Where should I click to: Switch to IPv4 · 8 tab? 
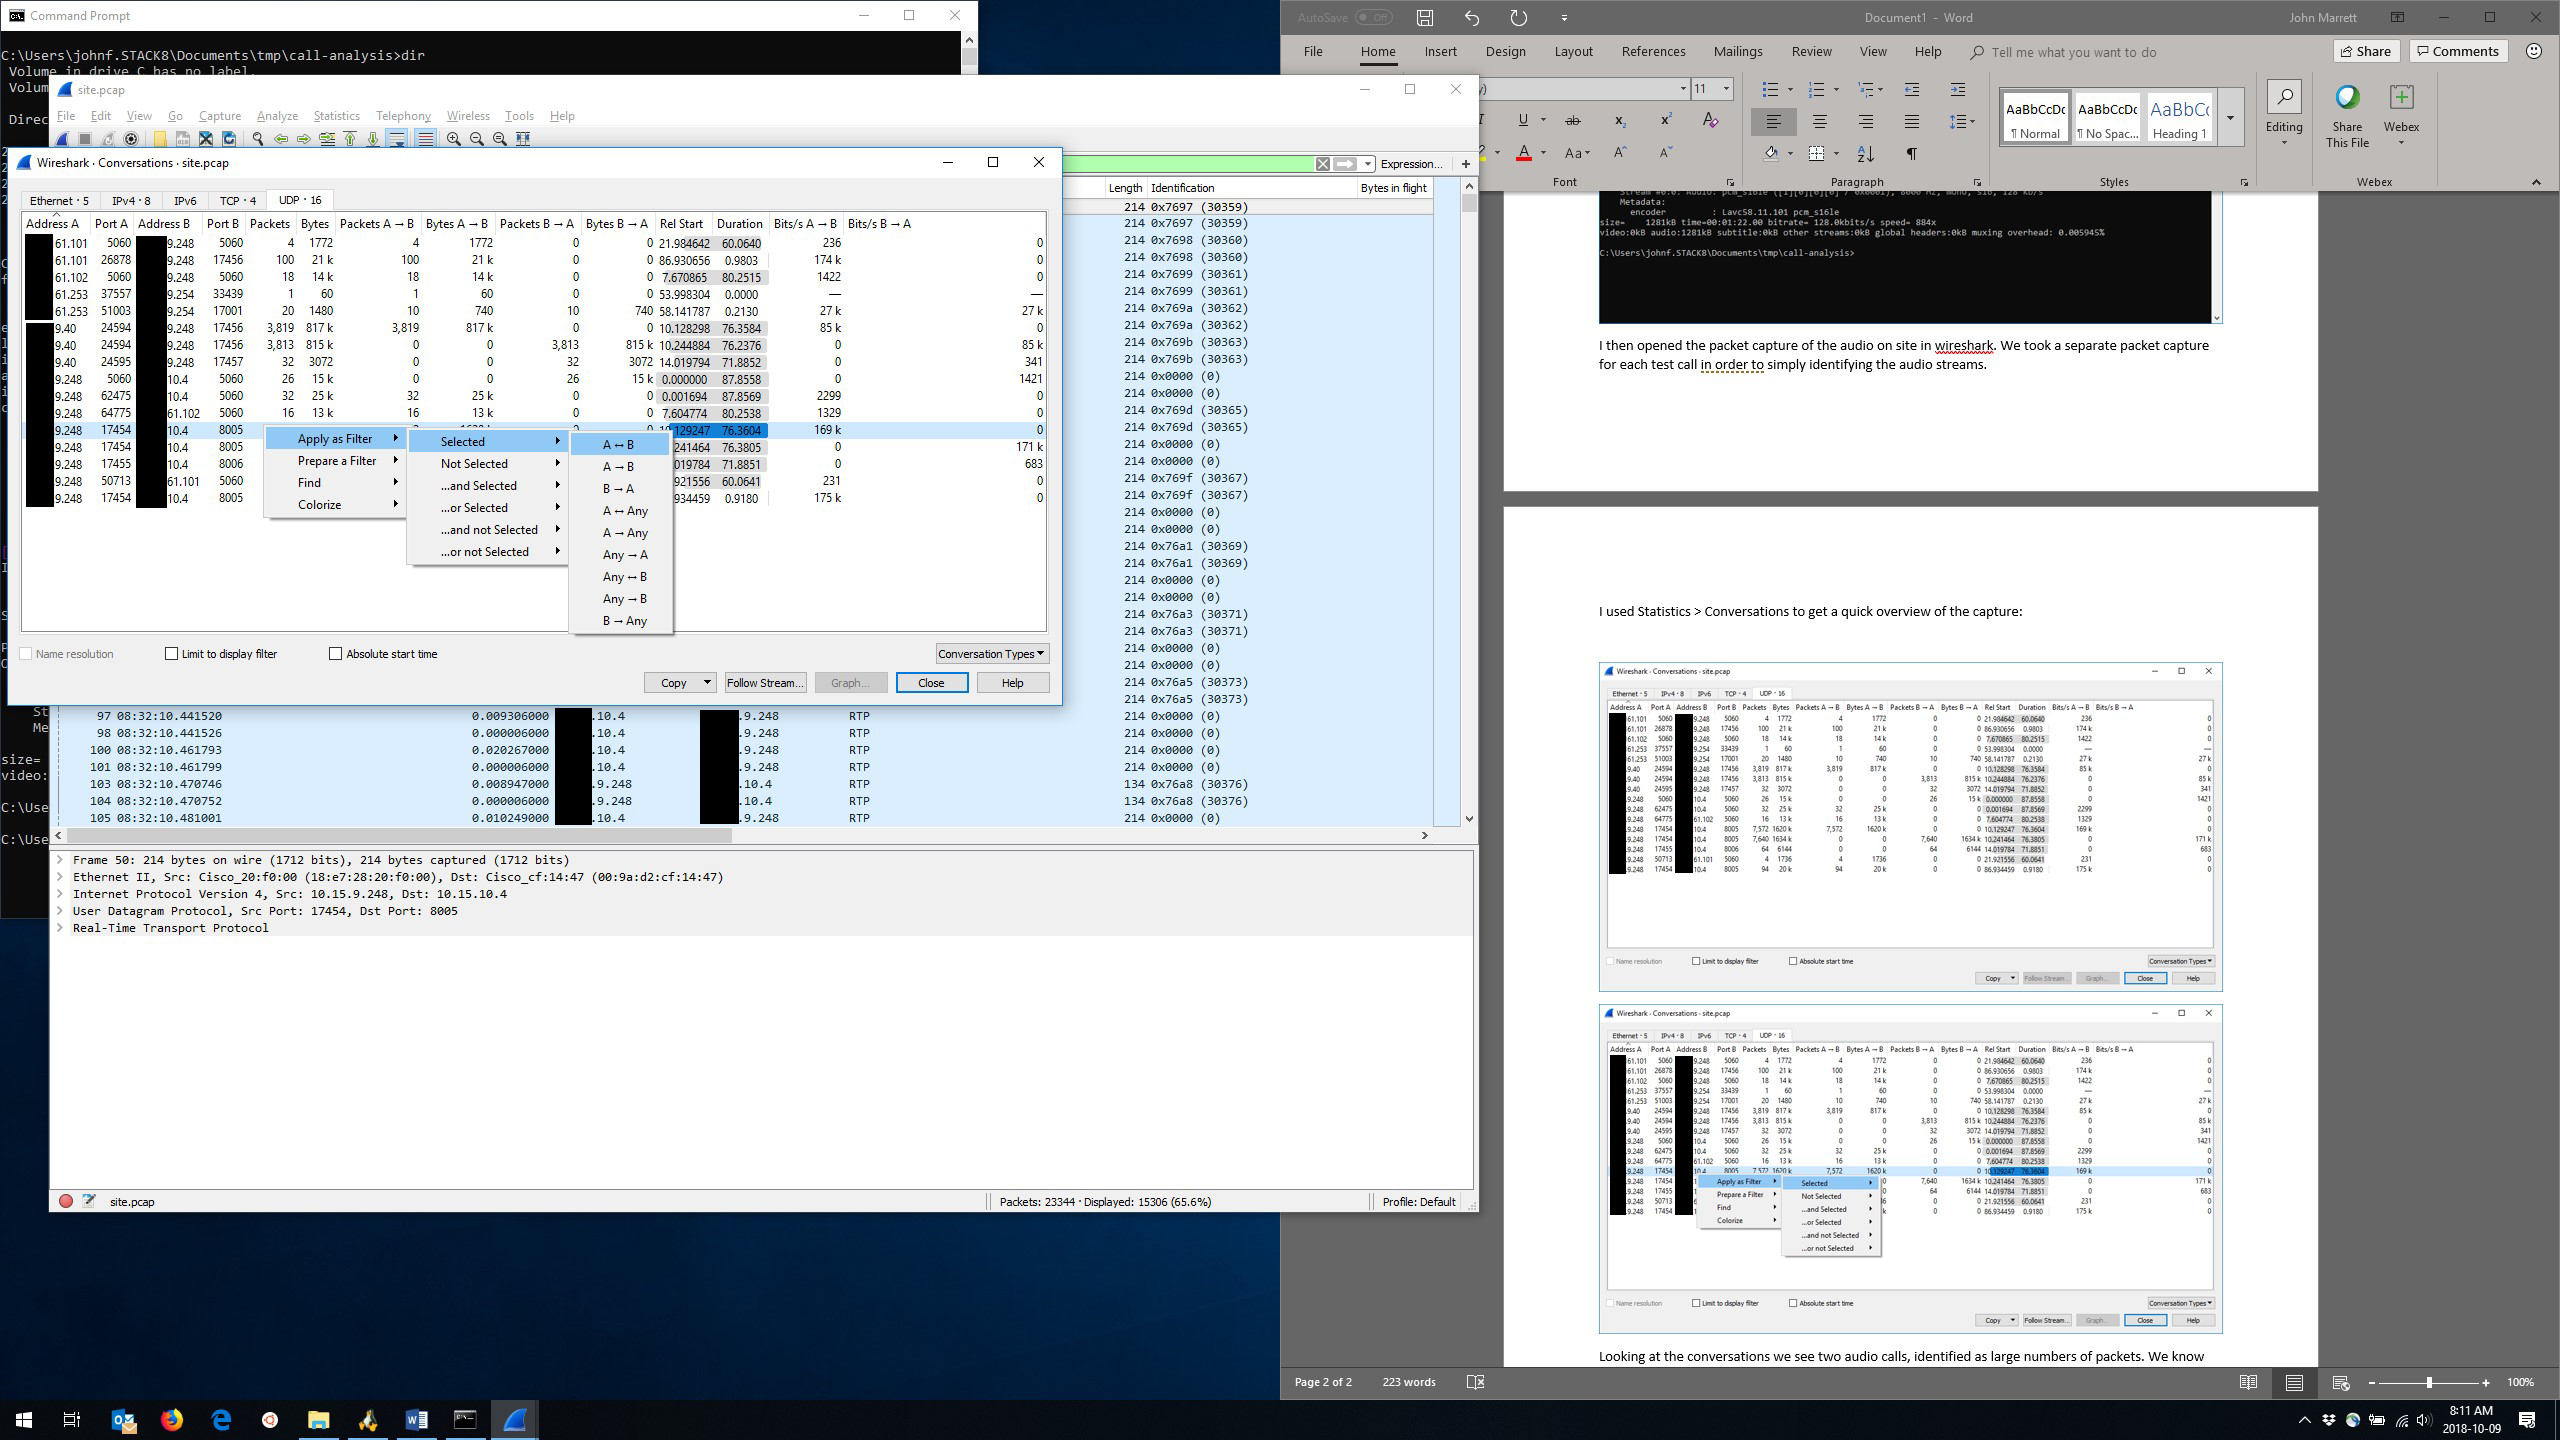click(x=131, y=200)
